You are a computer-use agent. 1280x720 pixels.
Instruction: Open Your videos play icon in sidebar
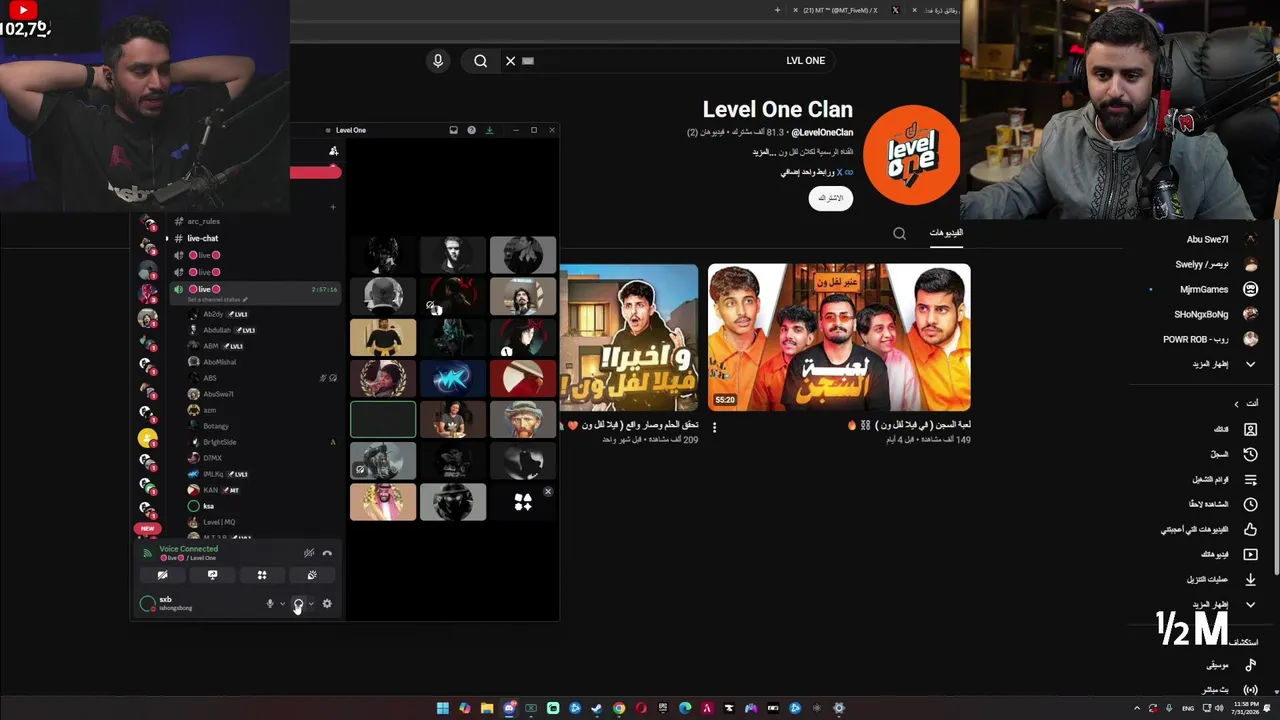(x=1250, y=554)
